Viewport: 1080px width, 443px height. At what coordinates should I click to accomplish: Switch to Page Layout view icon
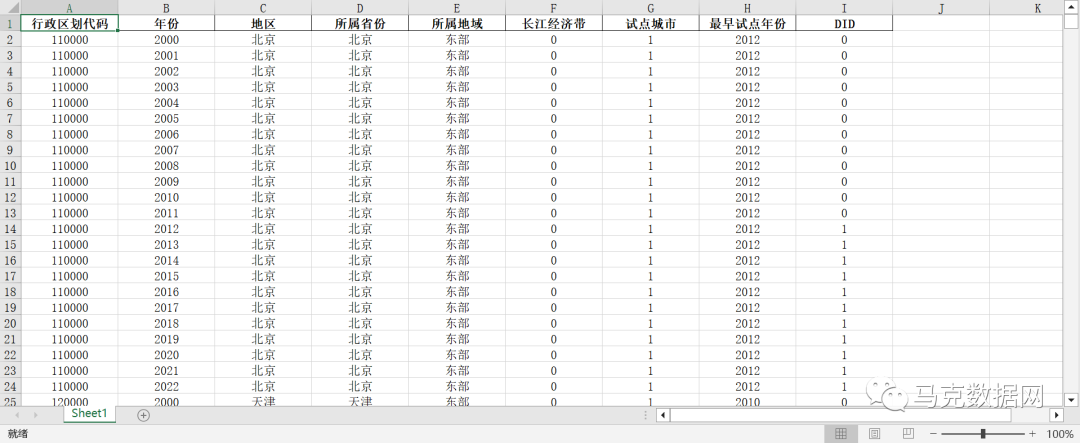(874, 433)
